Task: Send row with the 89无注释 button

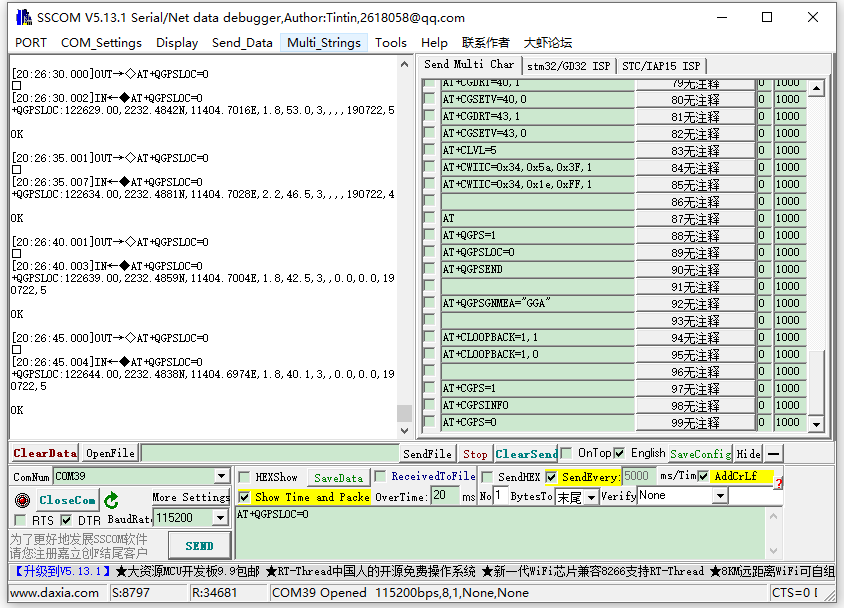Action: (695, 253)
